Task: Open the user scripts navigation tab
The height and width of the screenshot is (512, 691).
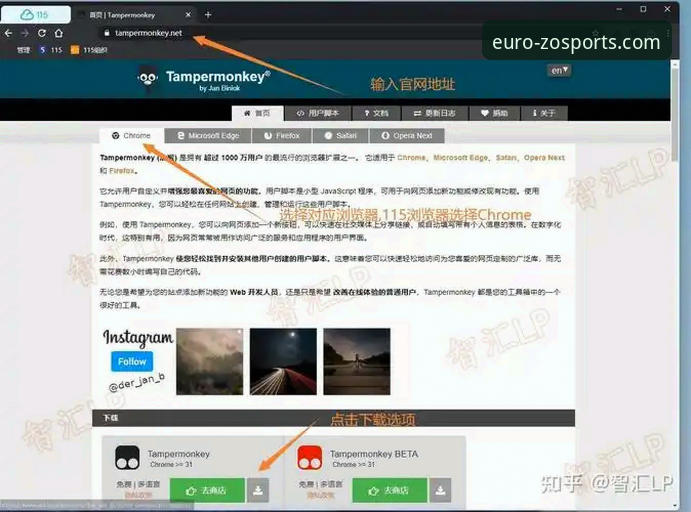Action: (x=318, y=113)
